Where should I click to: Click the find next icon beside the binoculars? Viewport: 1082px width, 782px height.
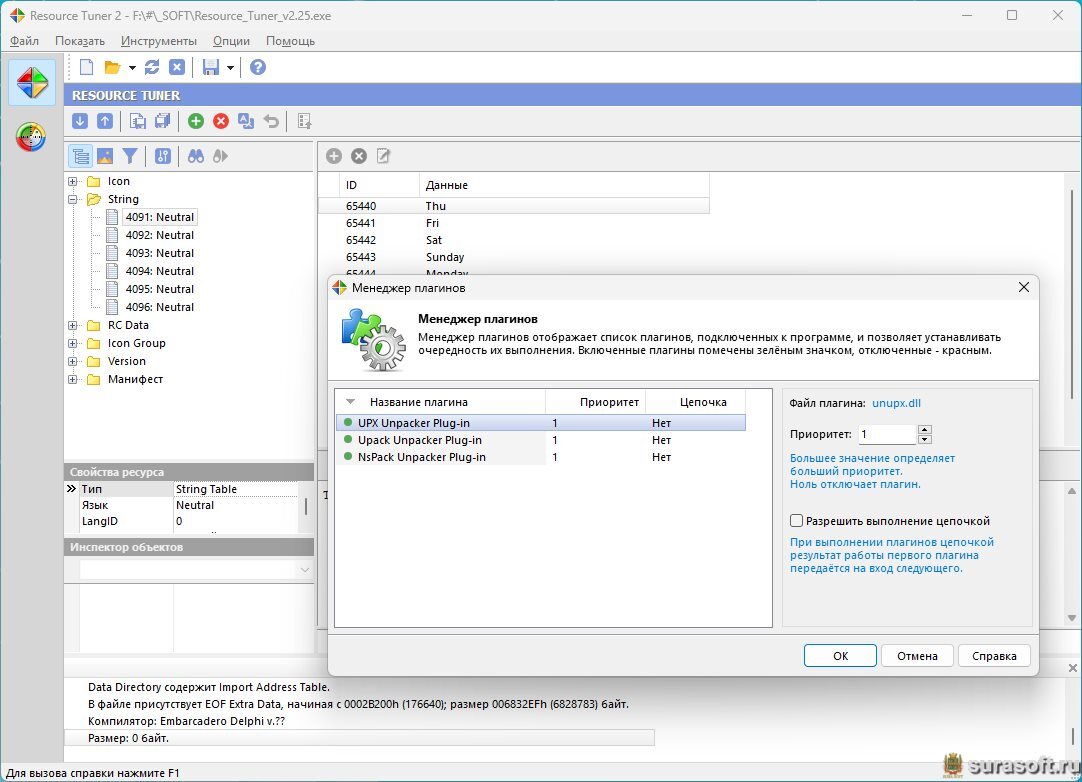click(x=220, y=157)
